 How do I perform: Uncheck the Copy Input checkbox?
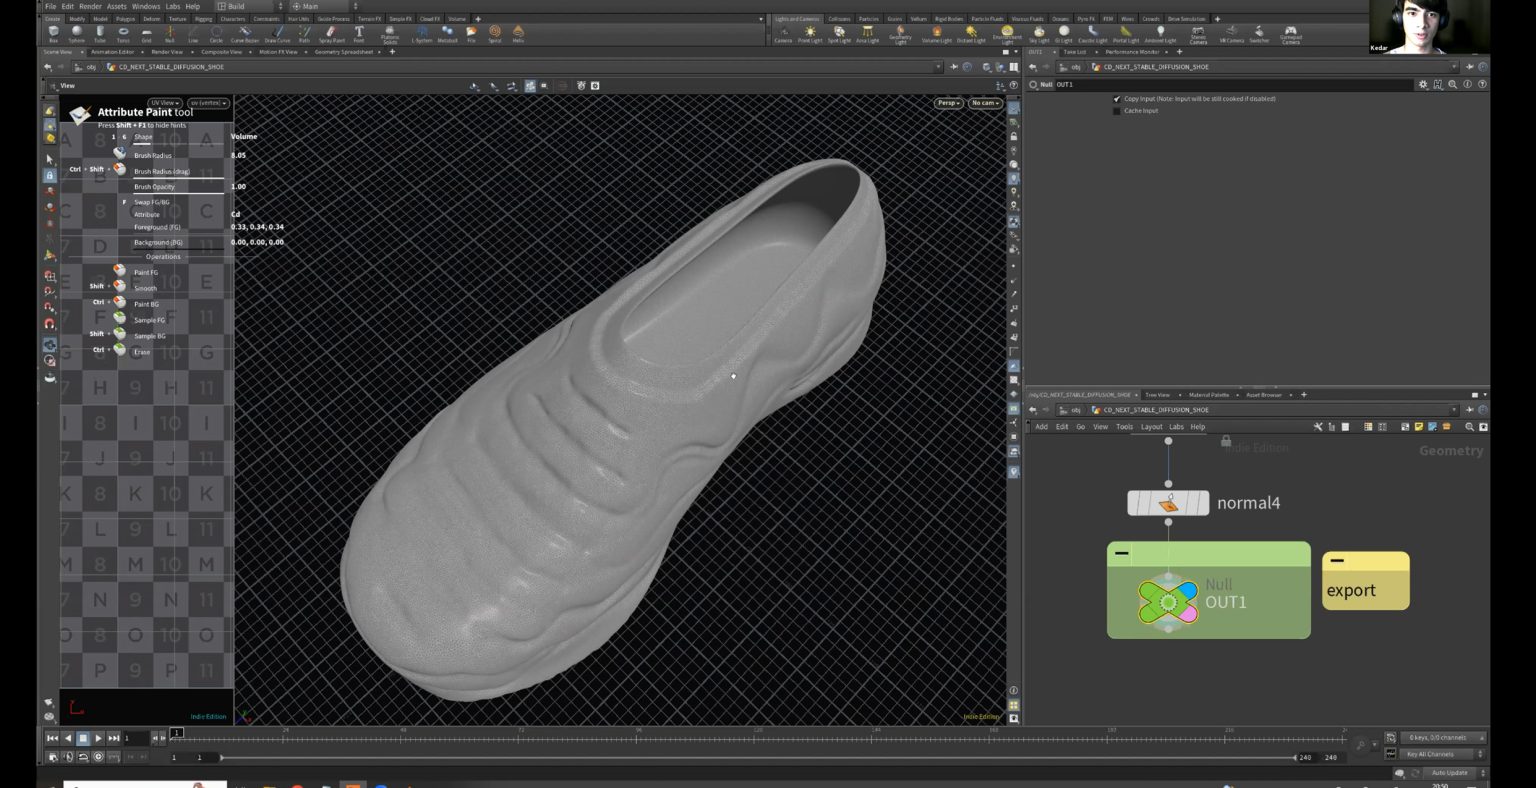[1117, 99]
